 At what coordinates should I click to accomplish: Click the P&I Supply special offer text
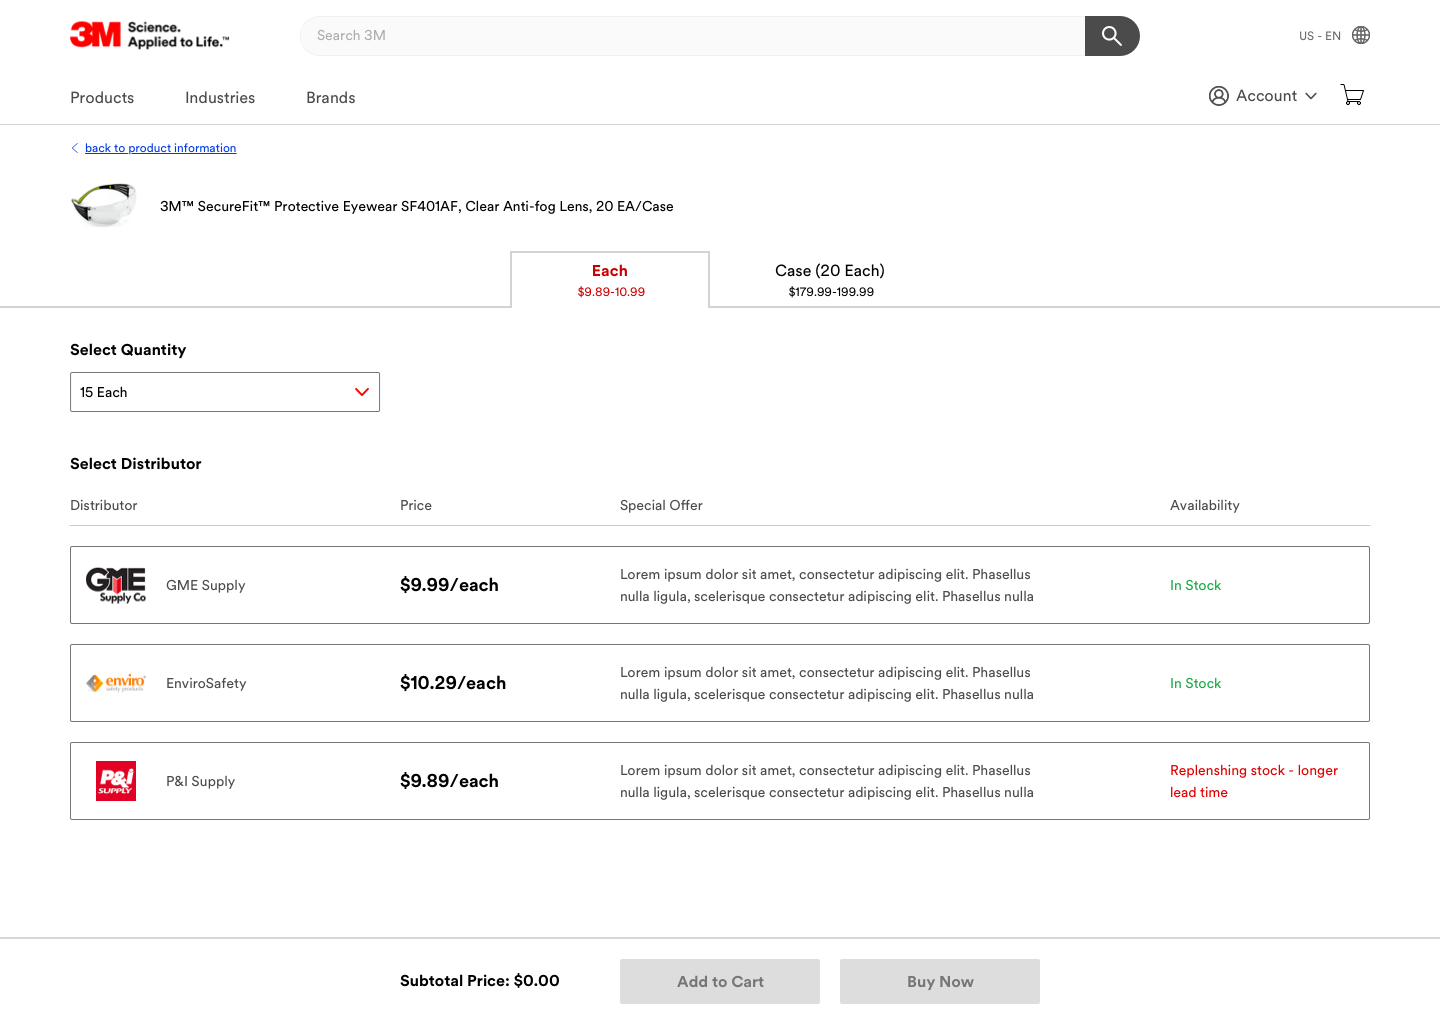827,781
